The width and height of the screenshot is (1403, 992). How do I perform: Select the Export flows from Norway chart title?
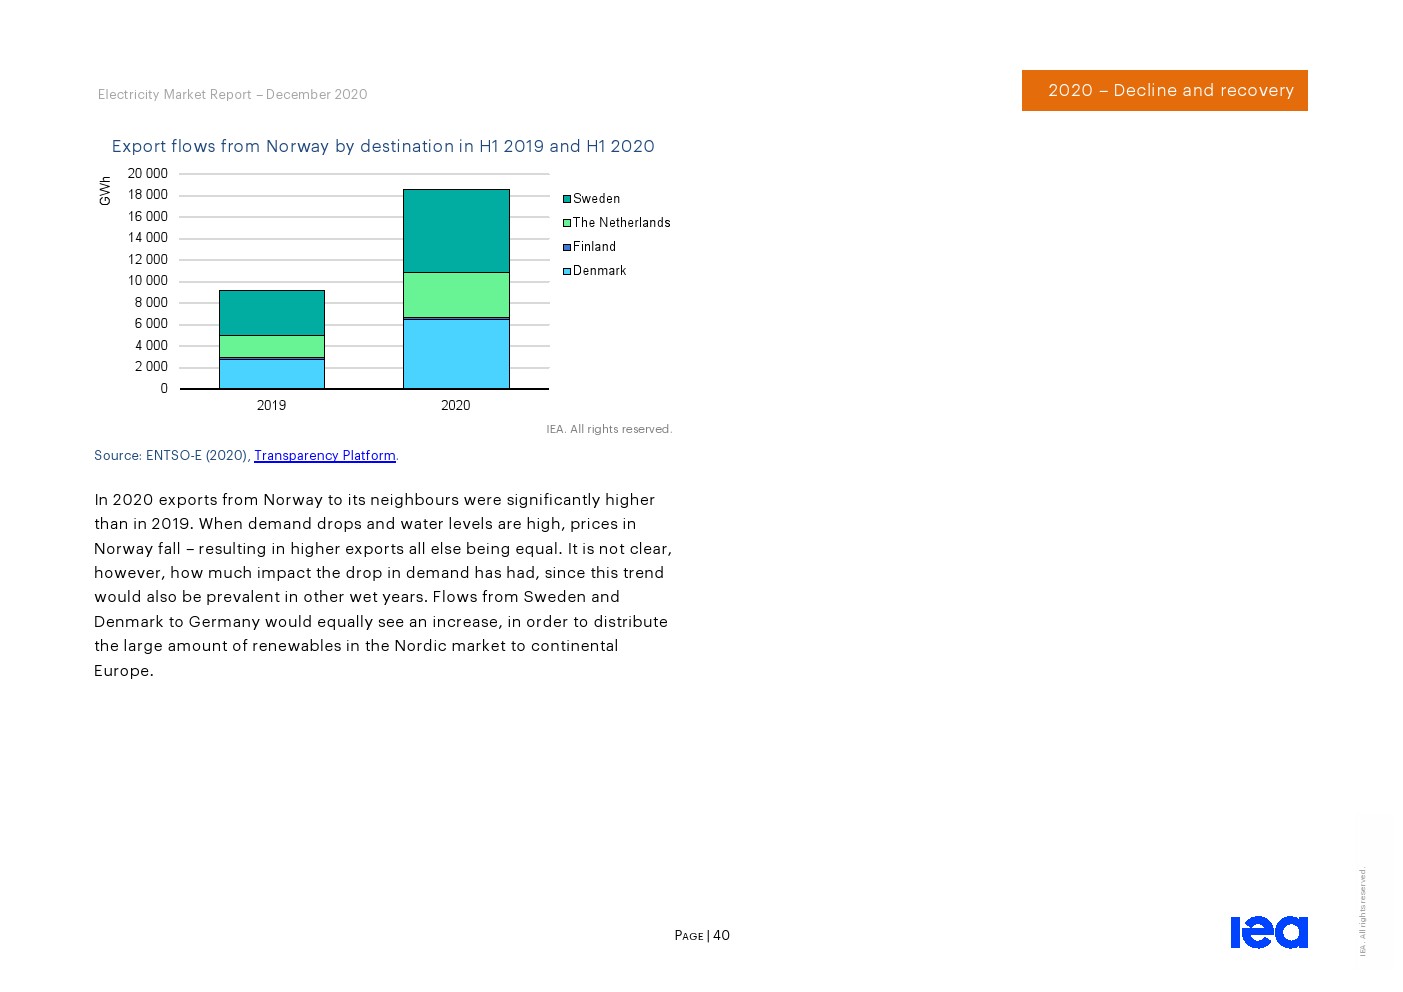pos(383,146)
